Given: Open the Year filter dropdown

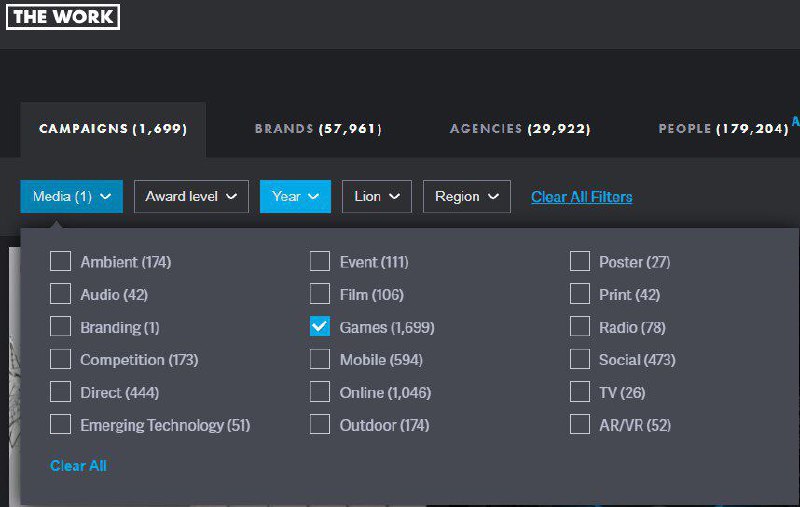Looking at the screenshot, I should click(x=295, y=196).
